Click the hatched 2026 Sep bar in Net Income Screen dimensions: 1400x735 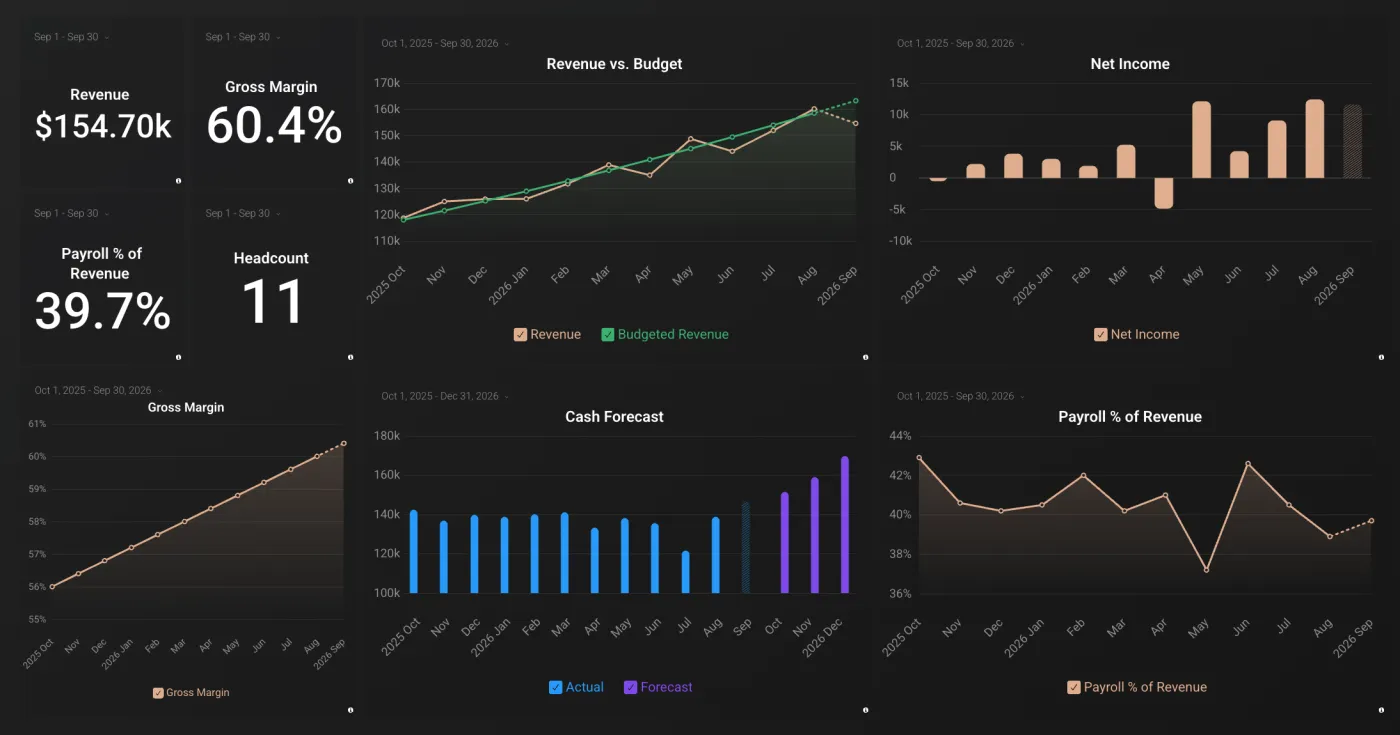coord(1352,142)
